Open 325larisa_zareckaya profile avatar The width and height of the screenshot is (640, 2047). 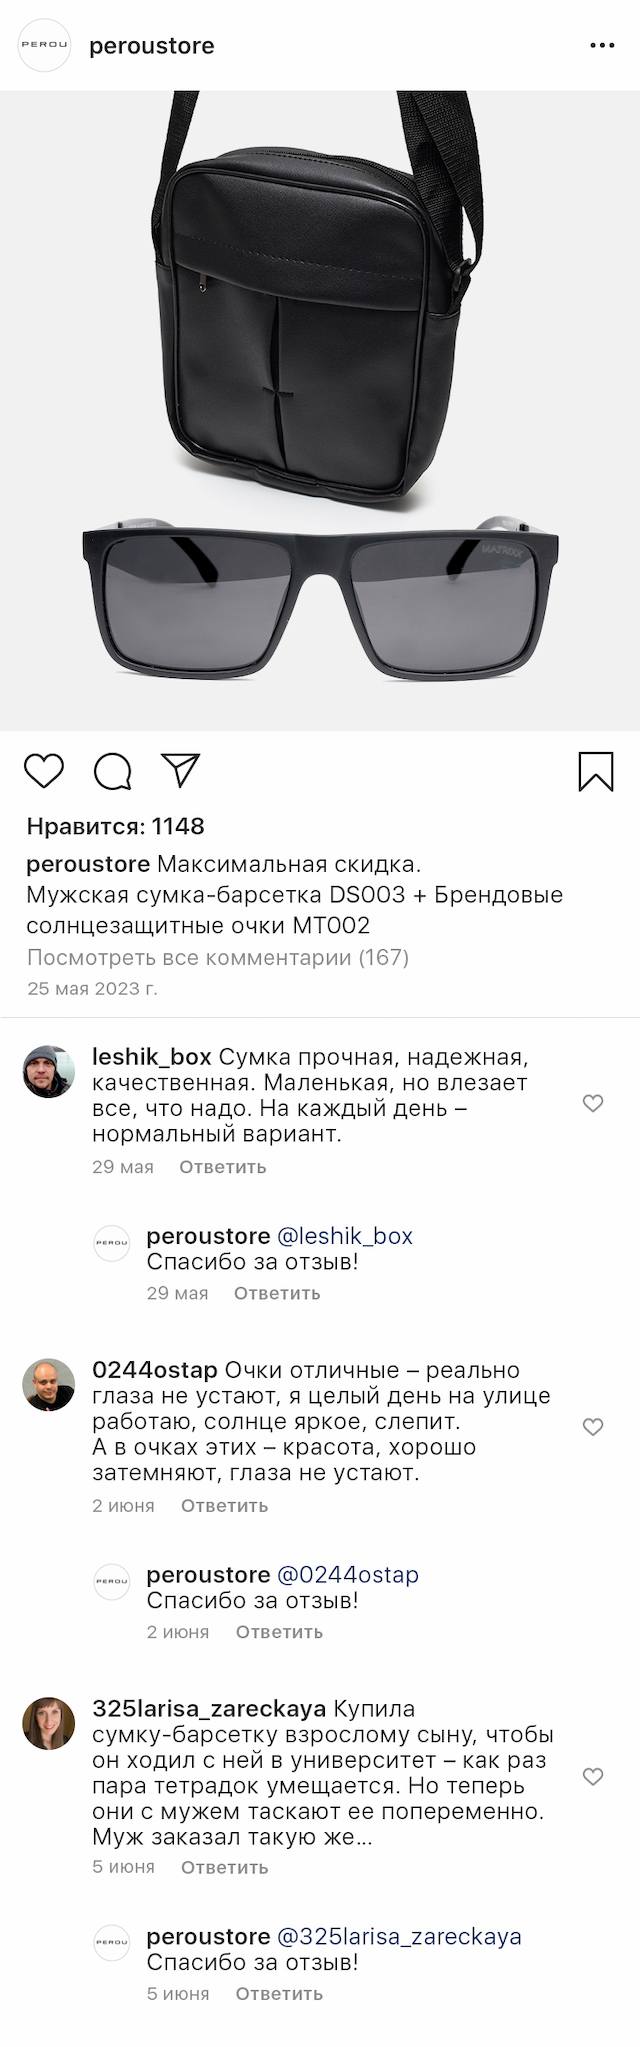click(x=49, y=1723)
